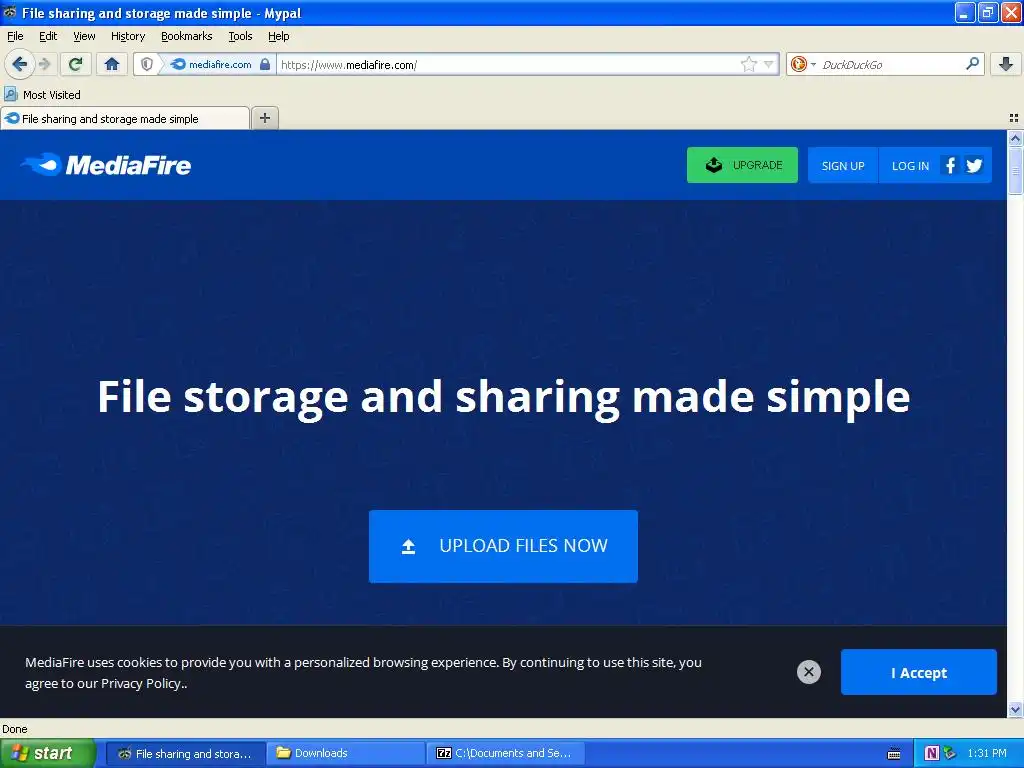Click the LOG IN link

(910, 165)
